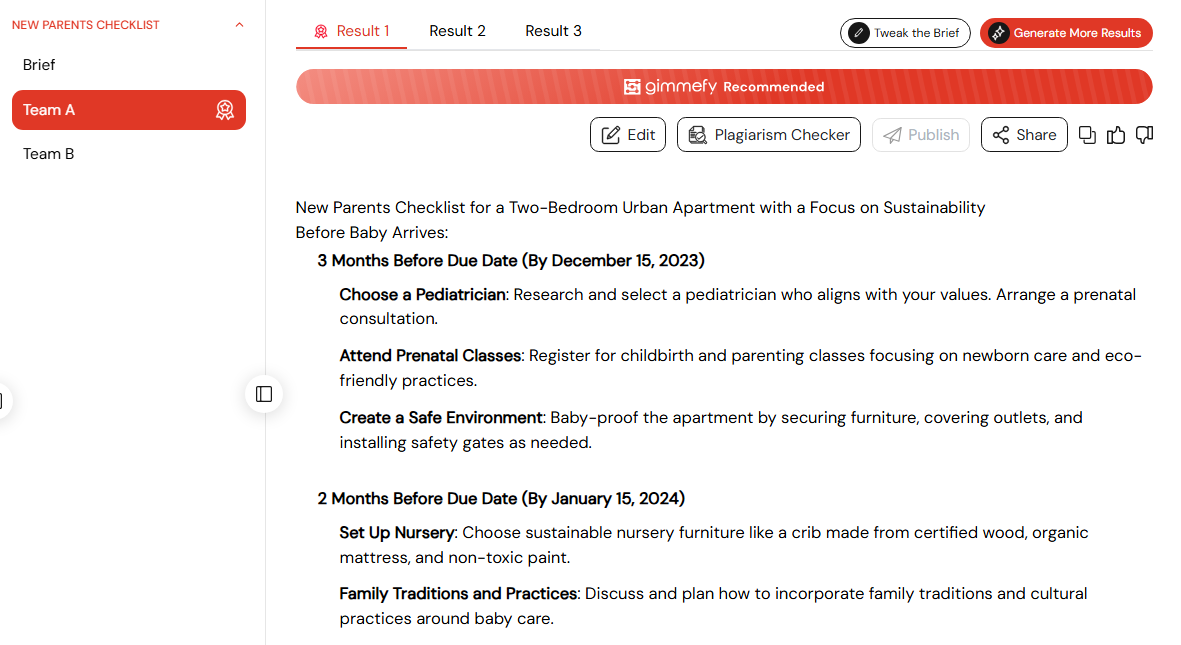
Task: Click the copy result icon
Action: click(1087, 135)
